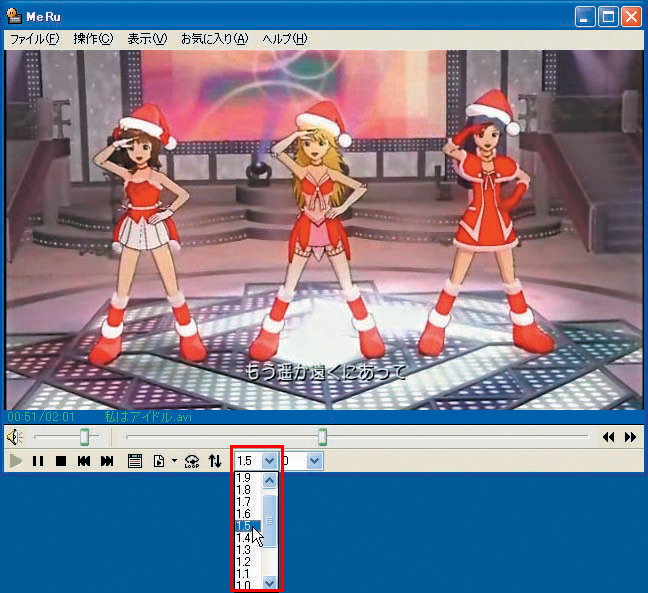Jump to the previous track
648x593 pixels.
pos(84,461)
